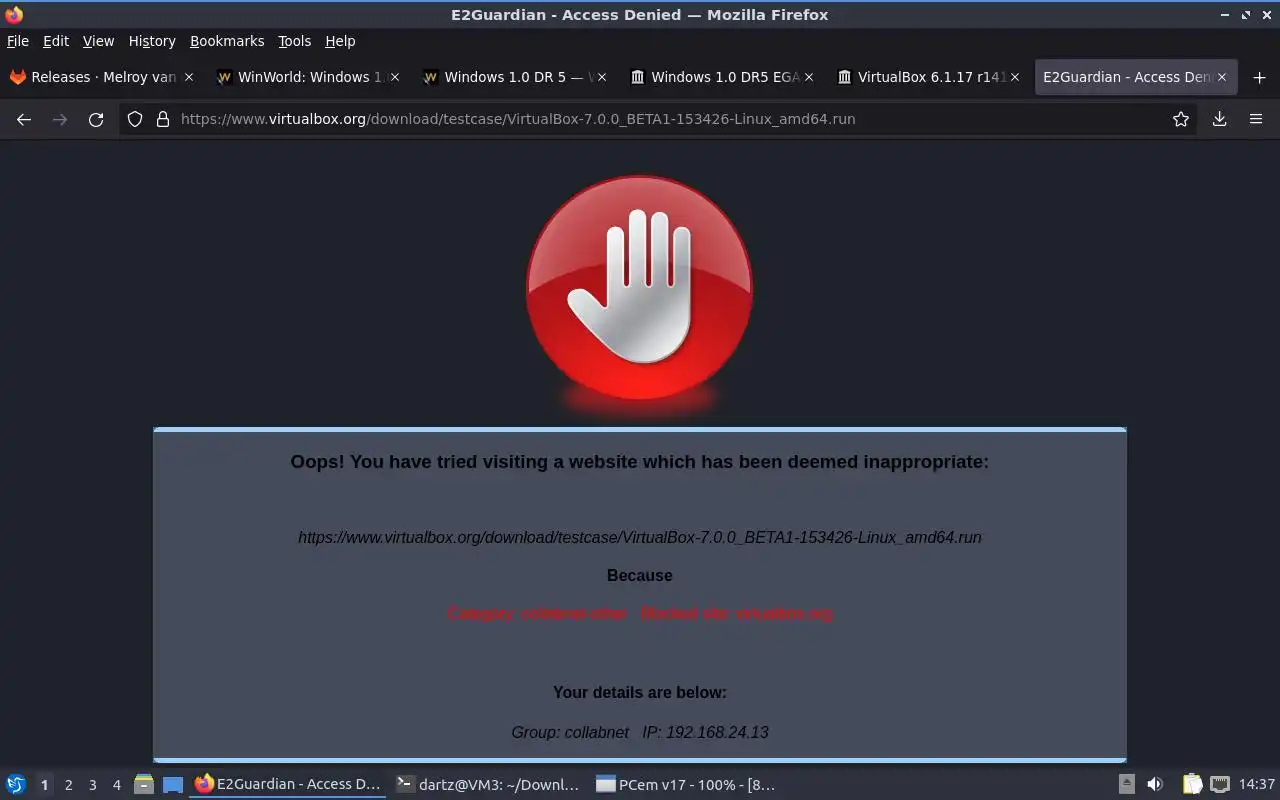Screen dimensions: 1280x800
Task: Open a new browser tab
Action: point(1259,77)
